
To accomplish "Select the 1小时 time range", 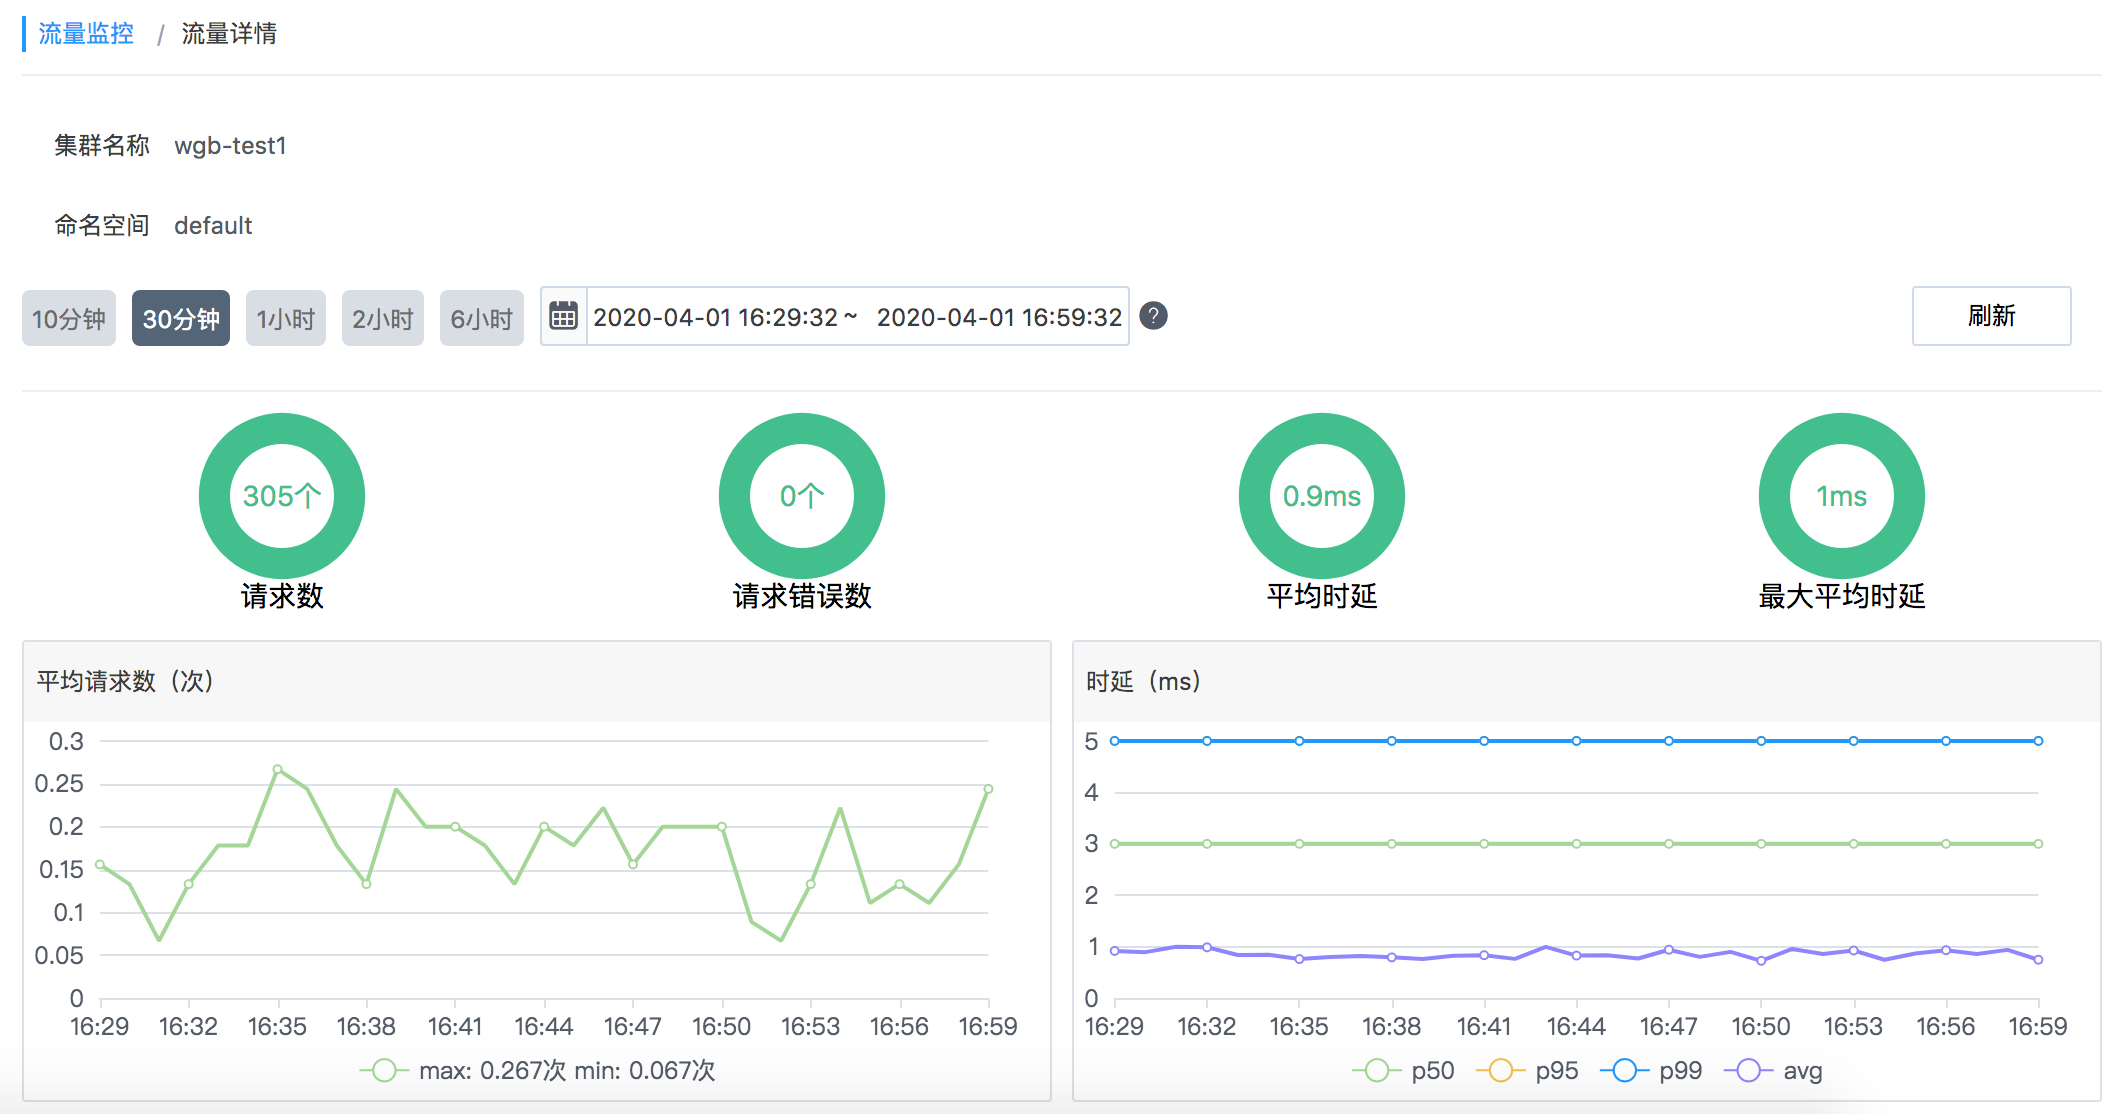I will click(285, 318).
